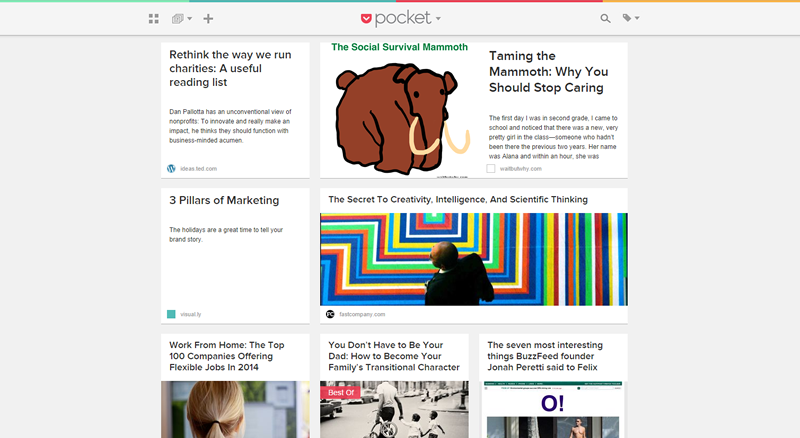
Task: Click the waitbutwhy.com favicon
Action: 491,169
